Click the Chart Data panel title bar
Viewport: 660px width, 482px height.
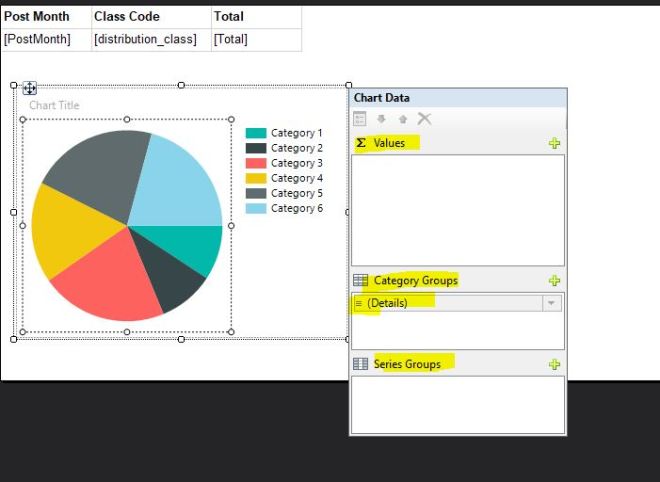[x=458, y=98]
